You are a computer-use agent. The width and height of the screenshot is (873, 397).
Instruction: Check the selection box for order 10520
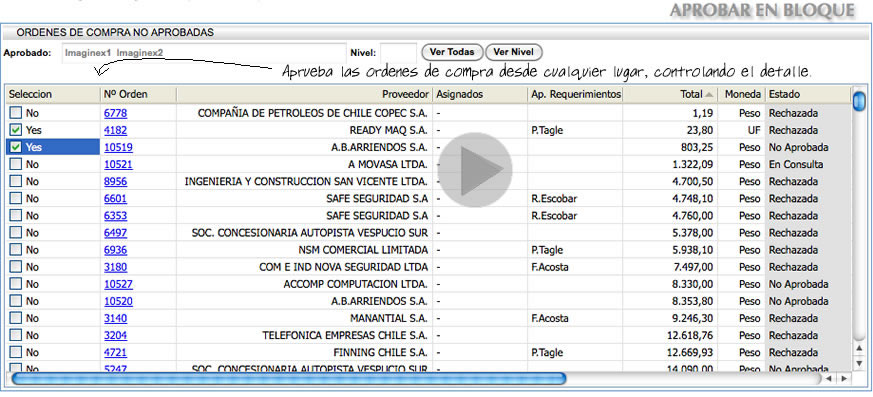tap(16, 301)
